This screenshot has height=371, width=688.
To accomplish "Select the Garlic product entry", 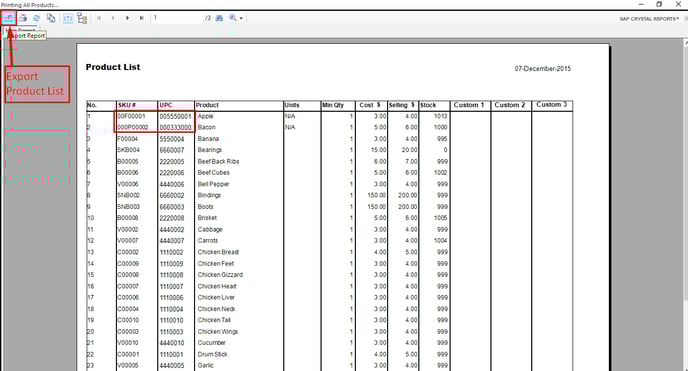I will pos(205,365).
